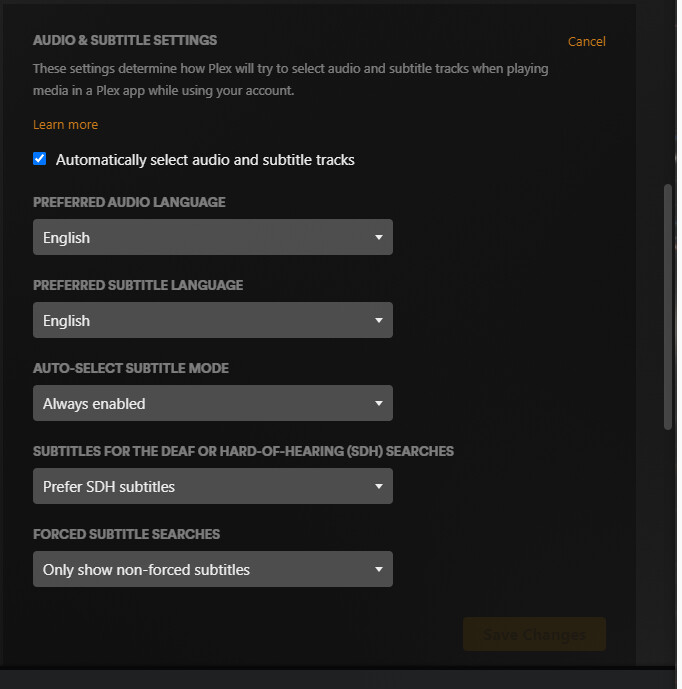Open the Learn more link
Viewport: 682px width, 689px height.
pyautogui.click(x=65, y=125)
